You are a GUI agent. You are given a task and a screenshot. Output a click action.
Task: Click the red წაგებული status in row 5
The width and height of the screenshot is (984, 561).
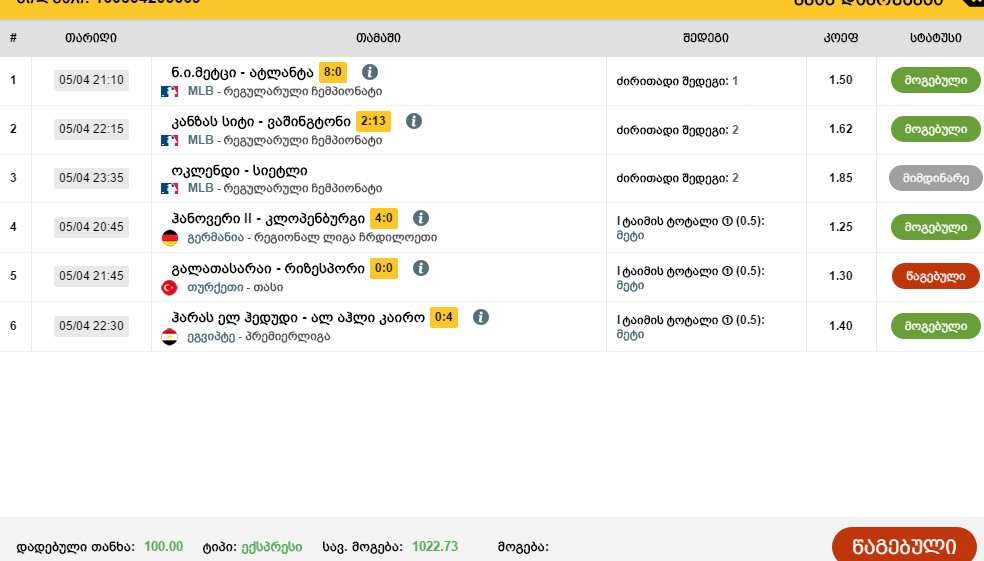[x=935, y=276]
